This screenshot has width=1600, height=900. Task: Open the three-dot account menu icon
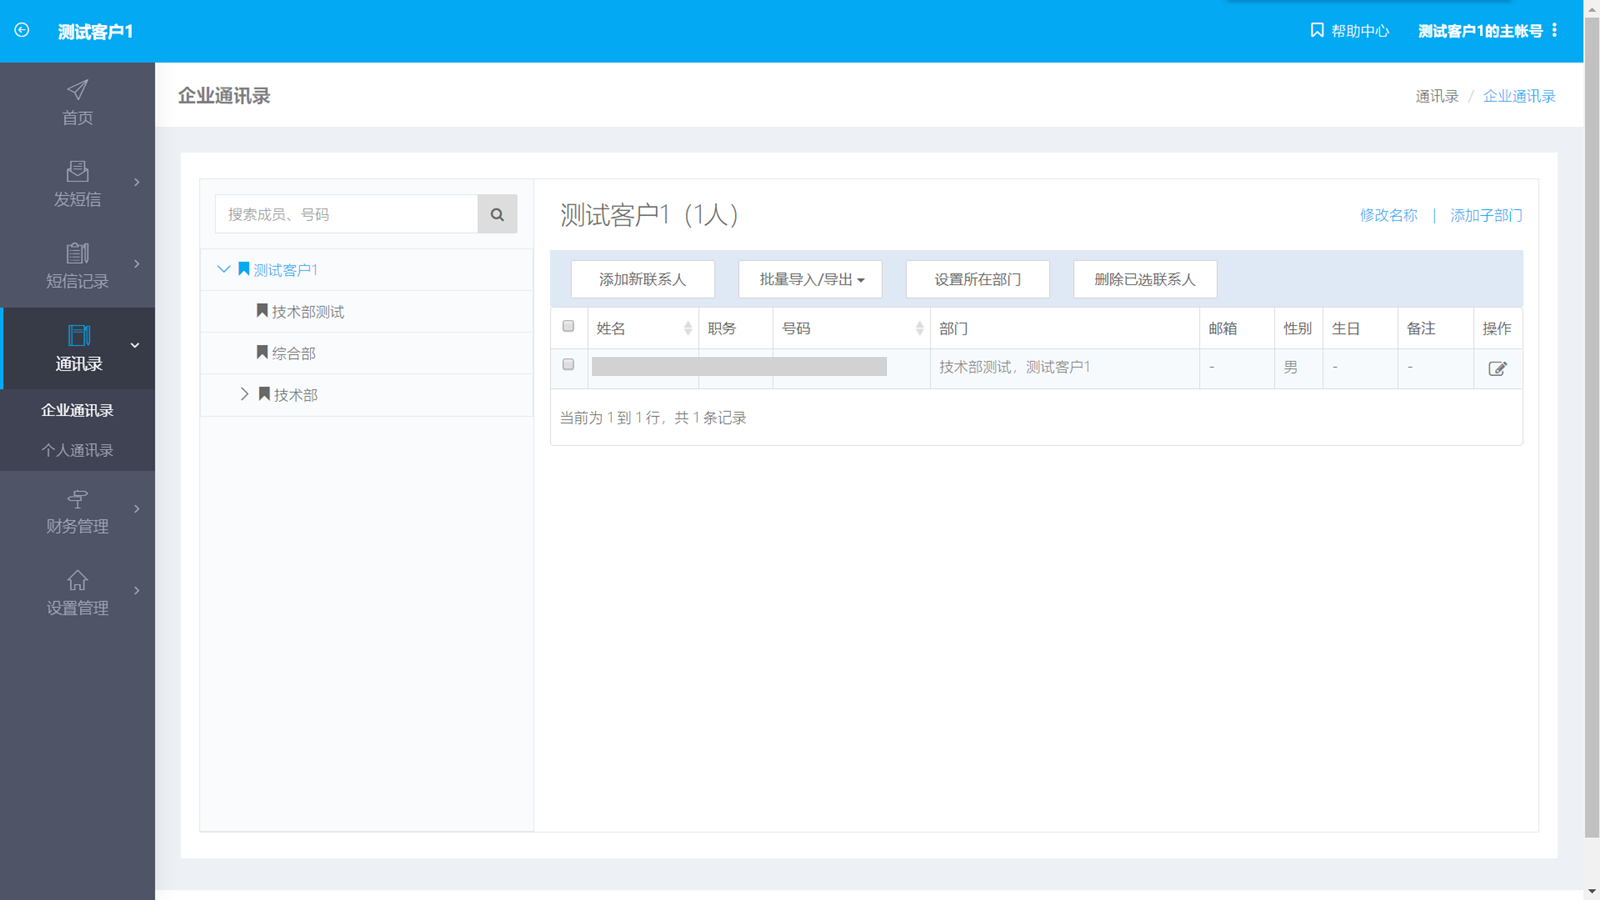click(x=1554, y=31)
